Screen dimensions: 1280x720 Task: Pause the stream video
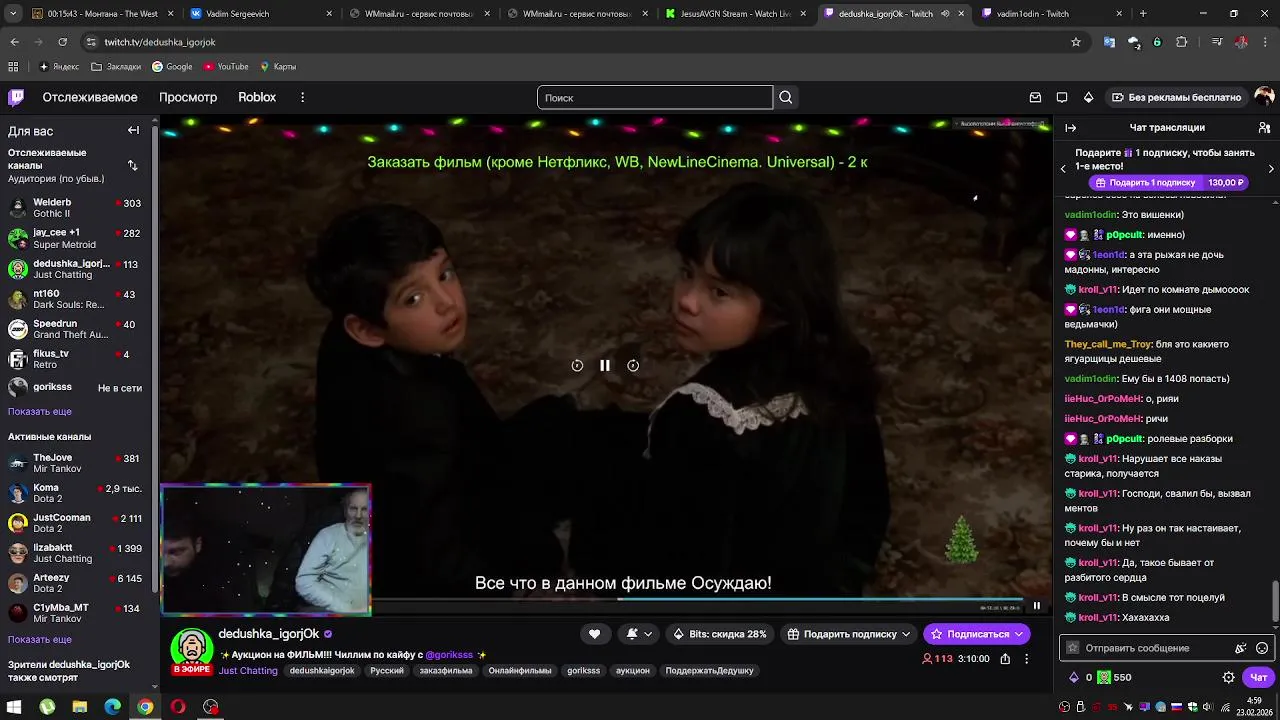click(605, 366)
